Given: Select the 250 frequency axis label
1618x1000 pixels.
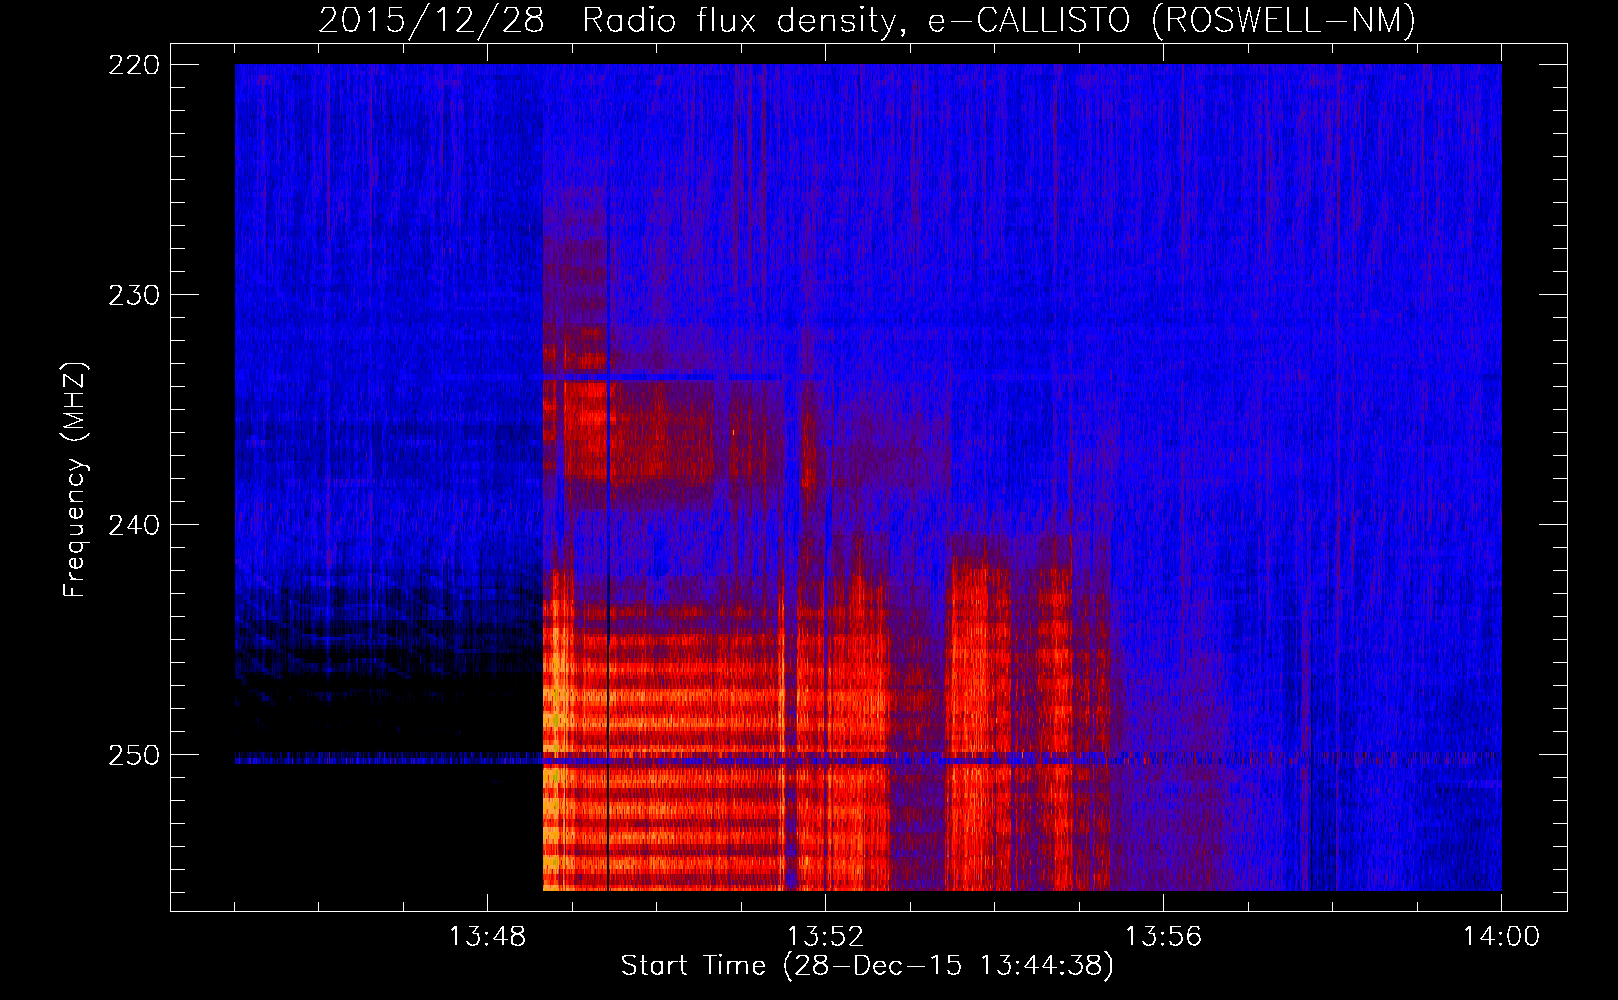Looking at the screenshot, I should [133, 755].
